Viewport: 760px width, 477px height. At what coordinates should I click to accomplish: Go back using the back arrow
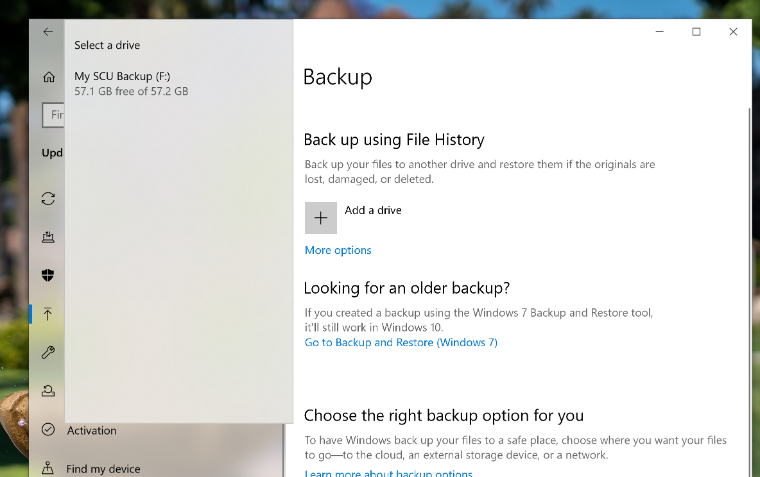click(x=48, y=32)
